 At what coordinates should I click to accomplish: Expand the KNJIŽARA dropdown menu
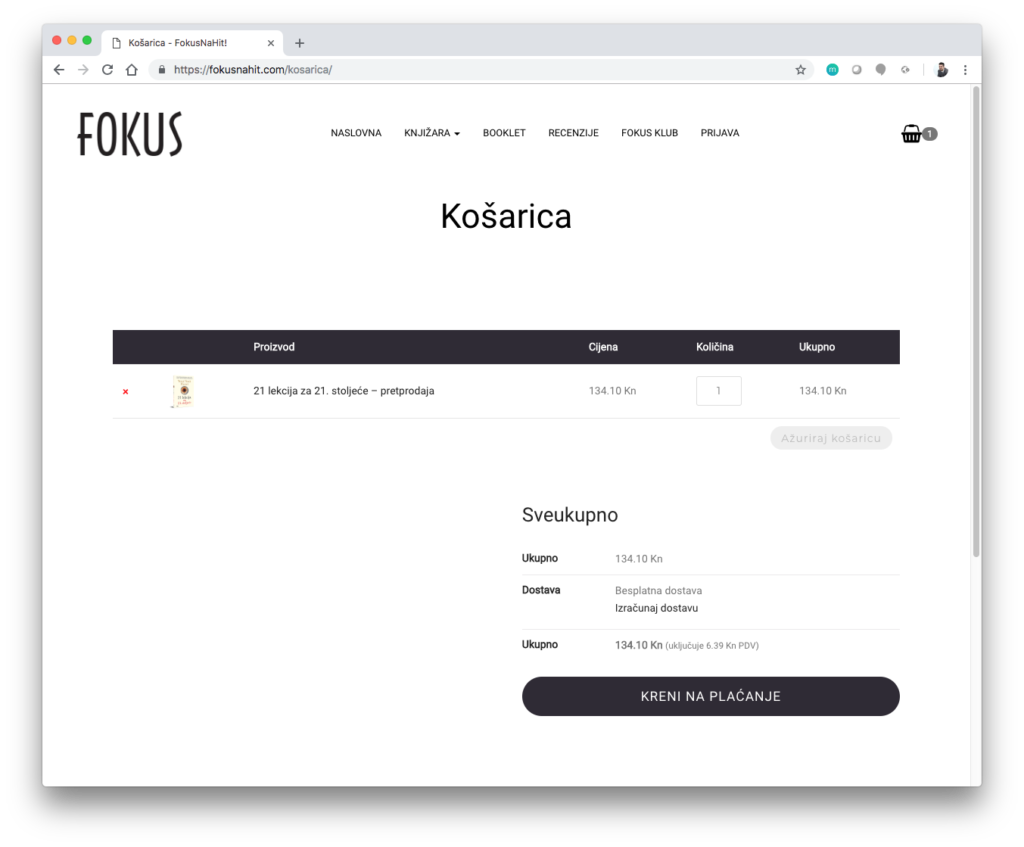tap(432, 133)
